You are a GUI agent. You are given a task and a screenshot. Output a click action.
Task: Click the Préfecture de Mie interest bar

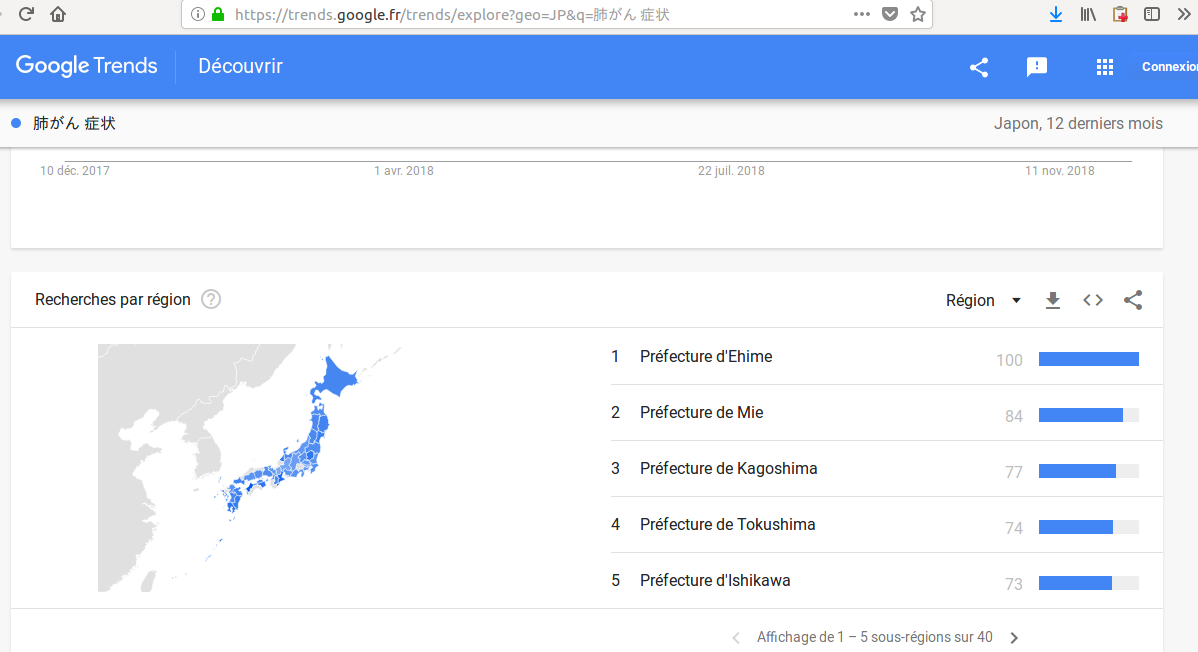click(1088, 415)
